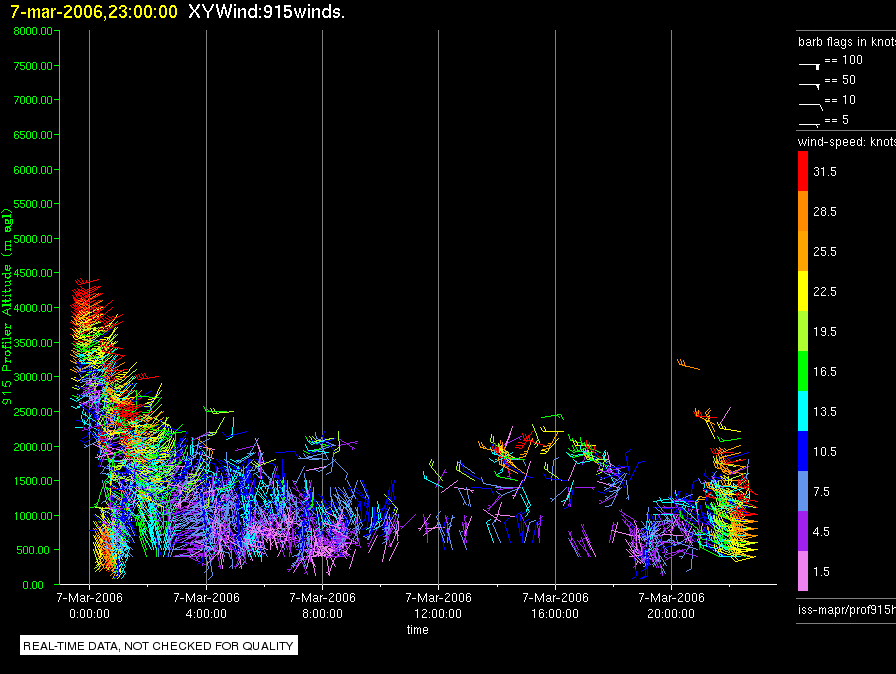The height and width of the screenshot is (674, 896).
Task: Click the 6000.00 altitude axis value
Action: coord(33,170)
